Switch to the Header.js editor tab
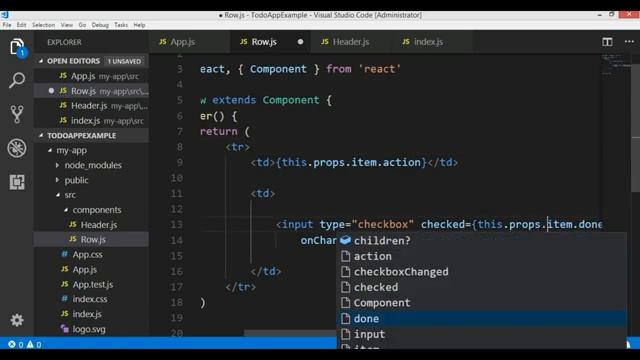Viewport: 640px width, 360px height. click(351, 42)
